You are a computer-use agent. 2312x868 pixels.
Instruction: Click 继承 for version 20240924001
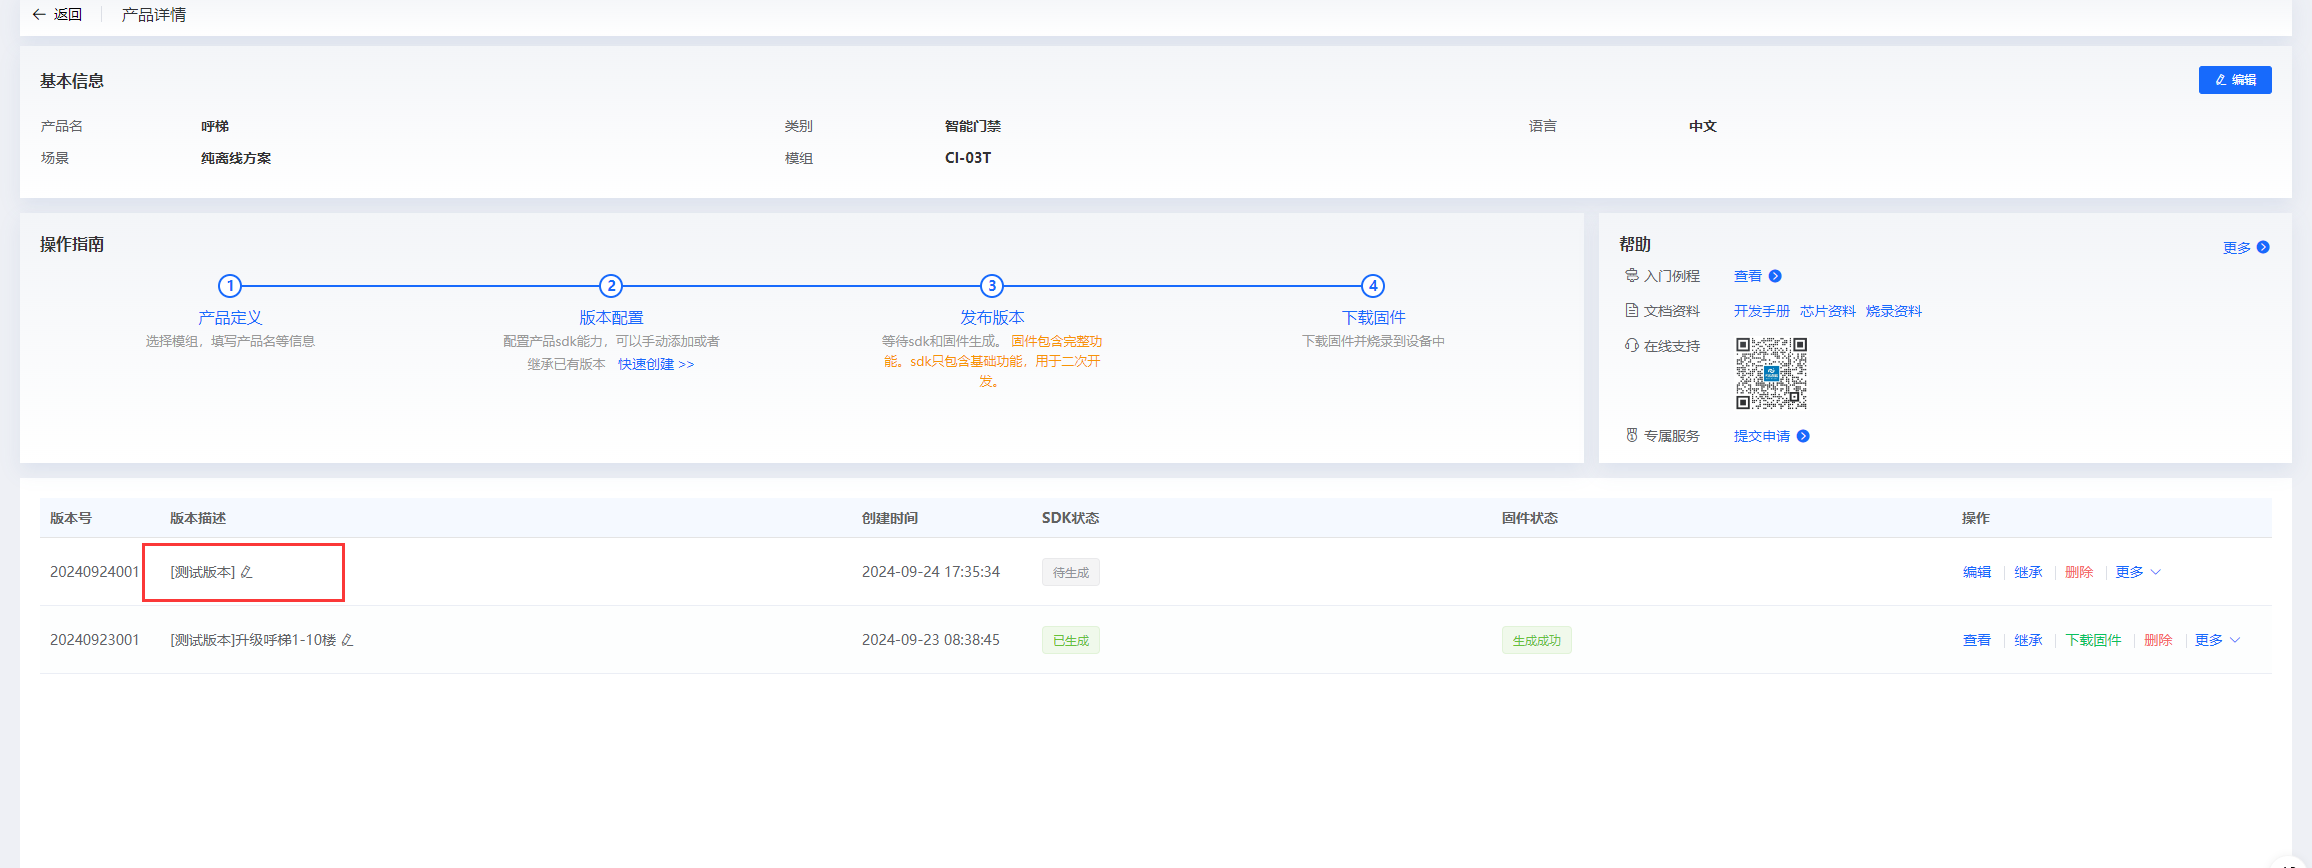click(x=2028, y=572)
